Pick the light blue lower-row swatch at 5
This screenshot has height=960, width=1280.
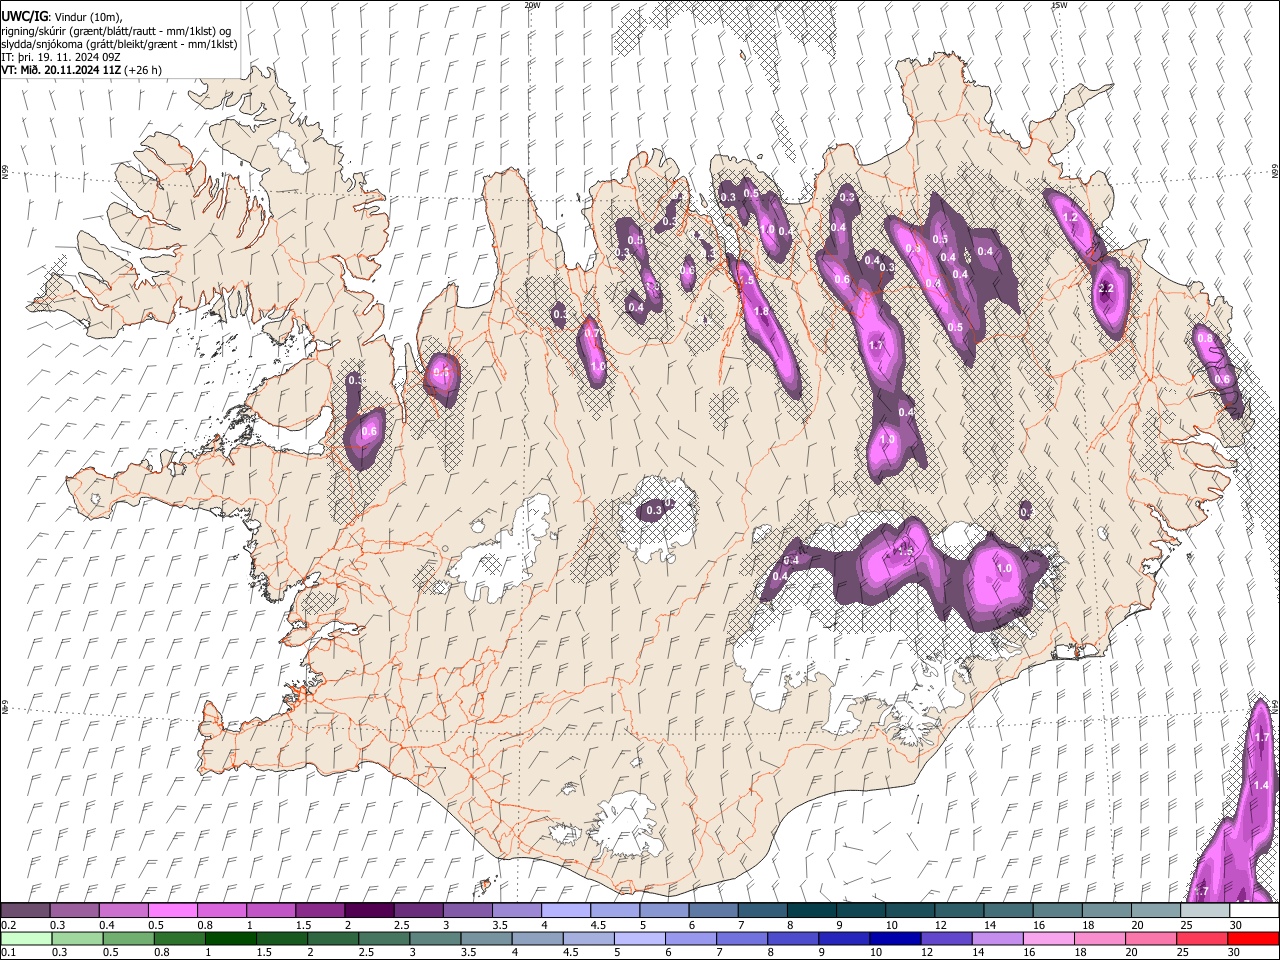(x=640, y=938)
